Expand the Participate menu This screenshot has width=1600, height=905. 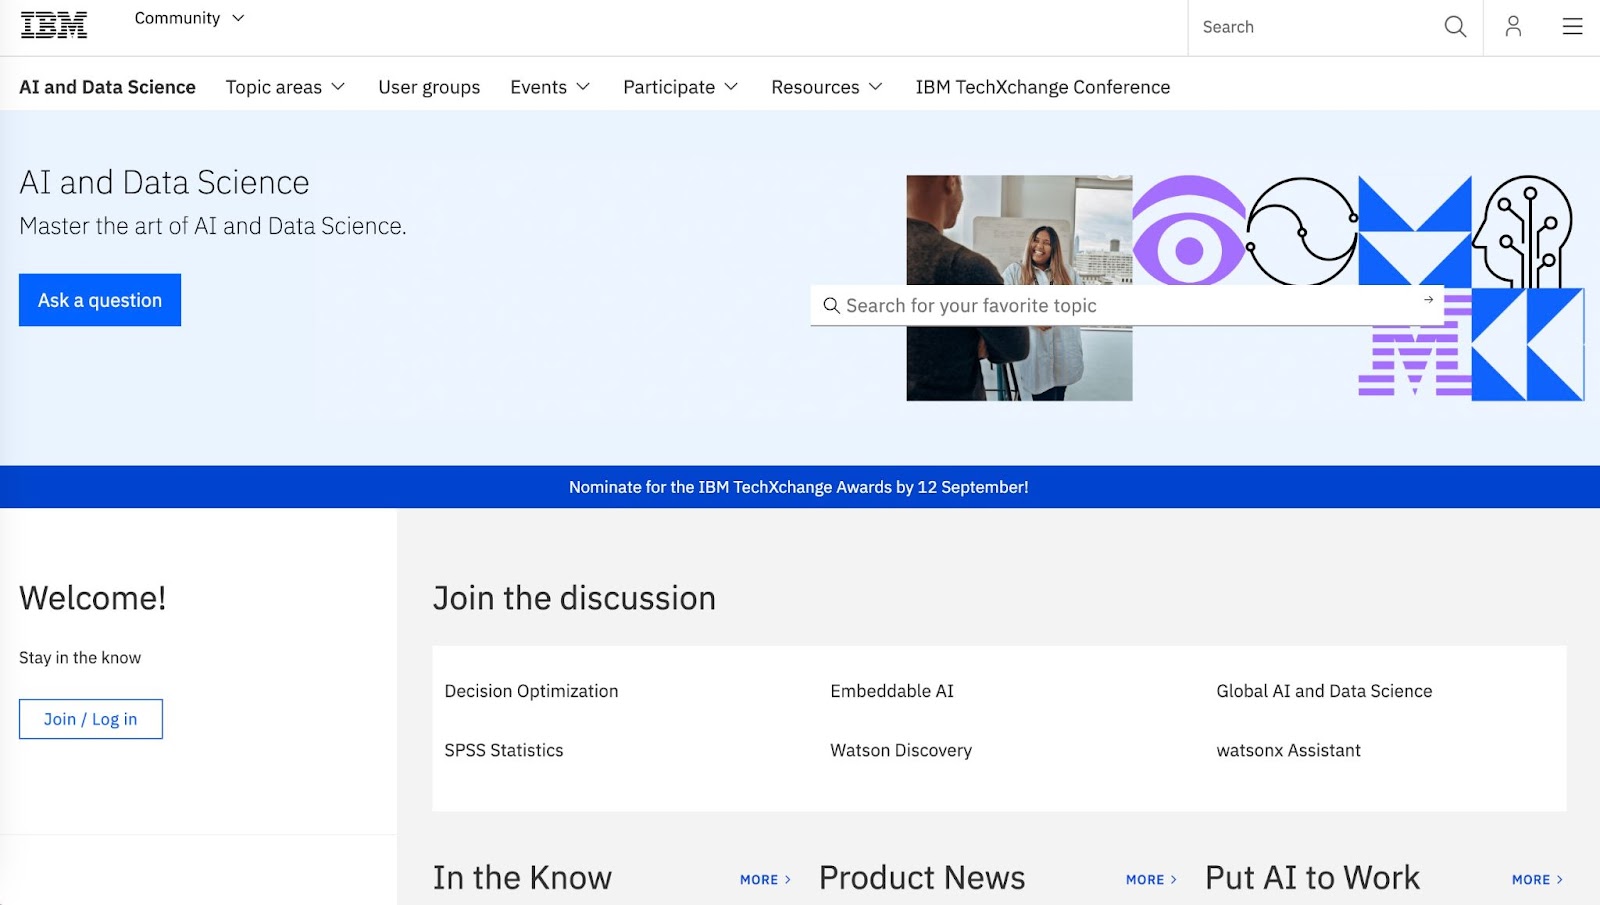click(680, 87)
